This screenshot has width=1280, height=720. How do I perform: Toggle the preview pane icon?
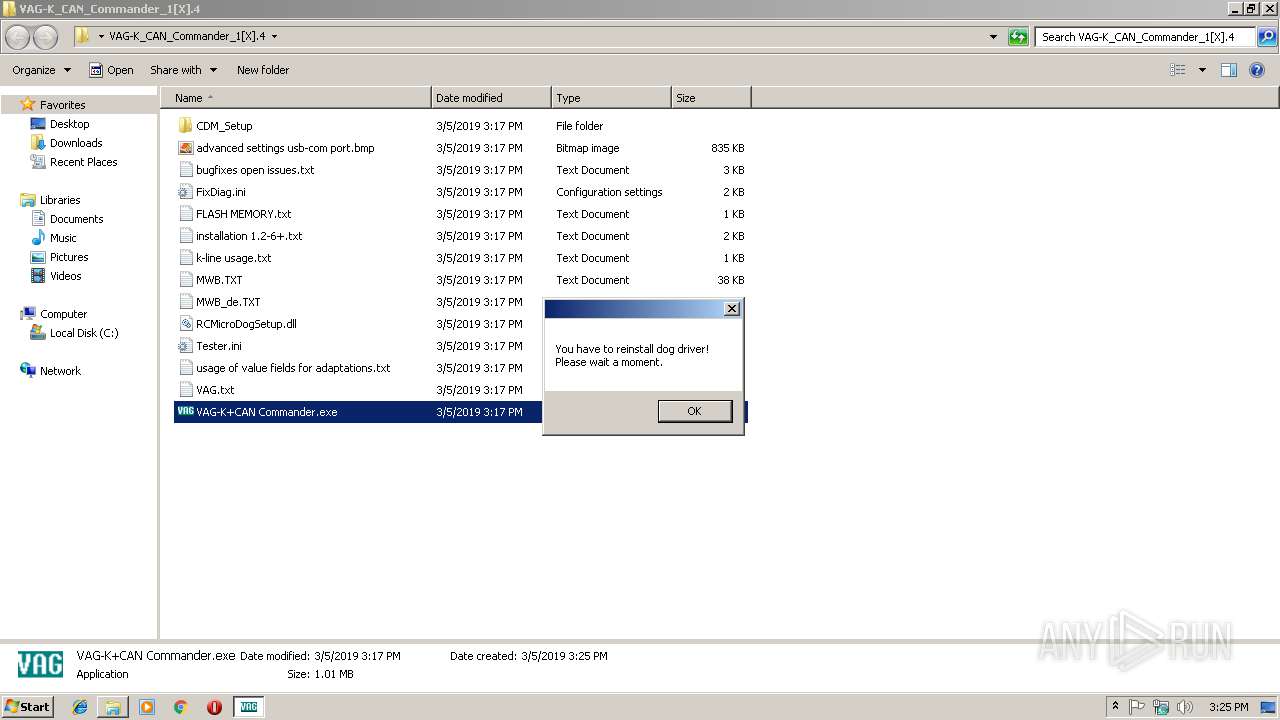tap(1229, 70)
